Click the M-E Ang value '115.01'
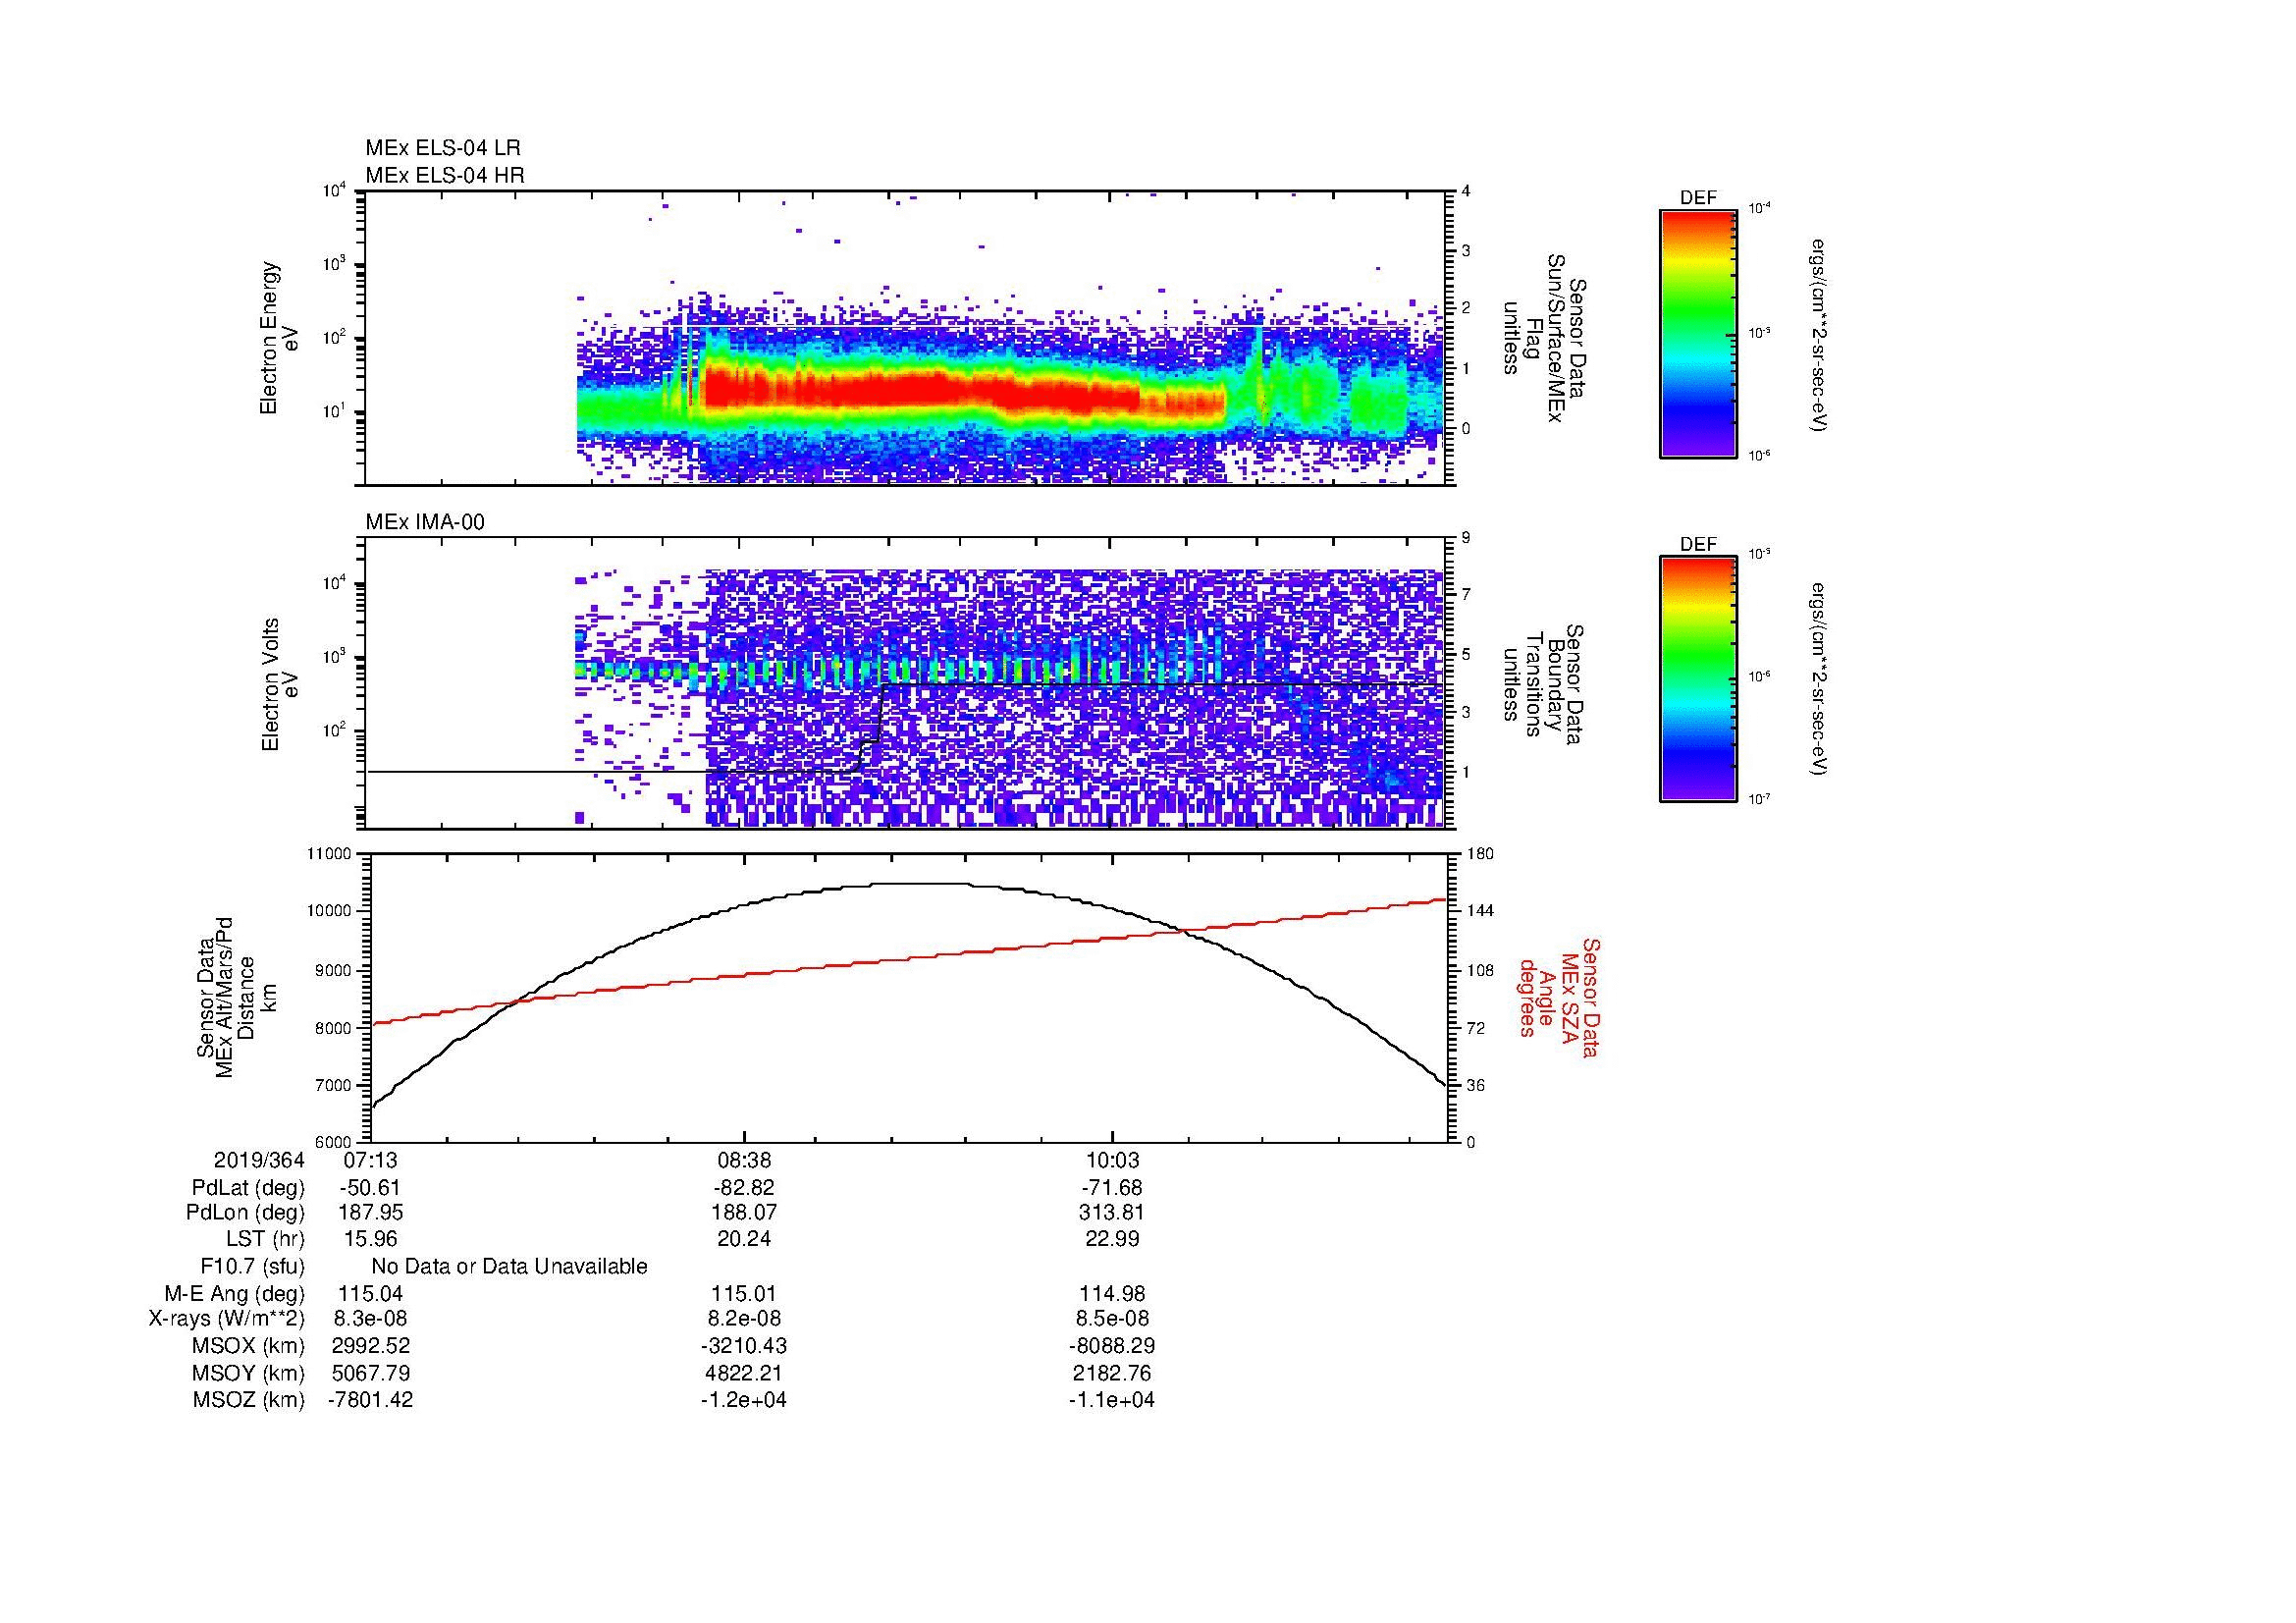The width and height of the screenshot is (2296, 1623). pyautogui.click(x=744, y=1294)
